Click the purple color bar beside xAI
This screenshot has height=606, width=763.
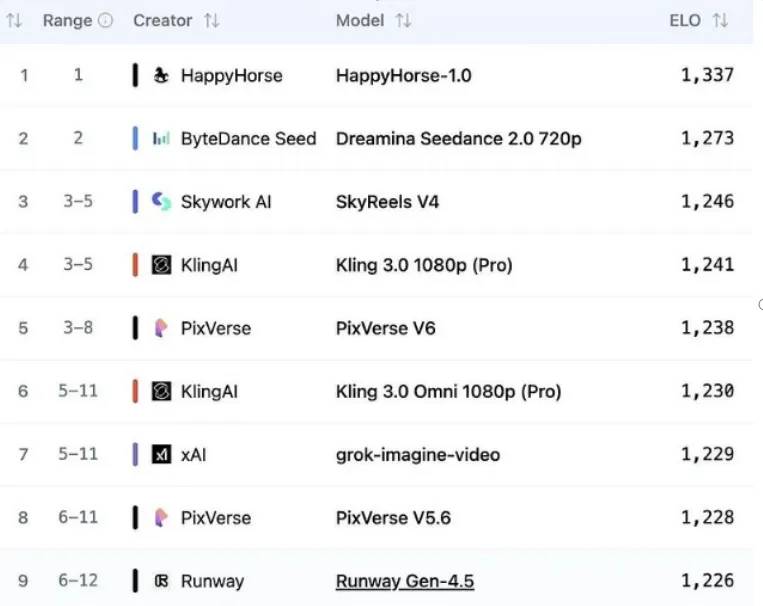coord(135,455)
